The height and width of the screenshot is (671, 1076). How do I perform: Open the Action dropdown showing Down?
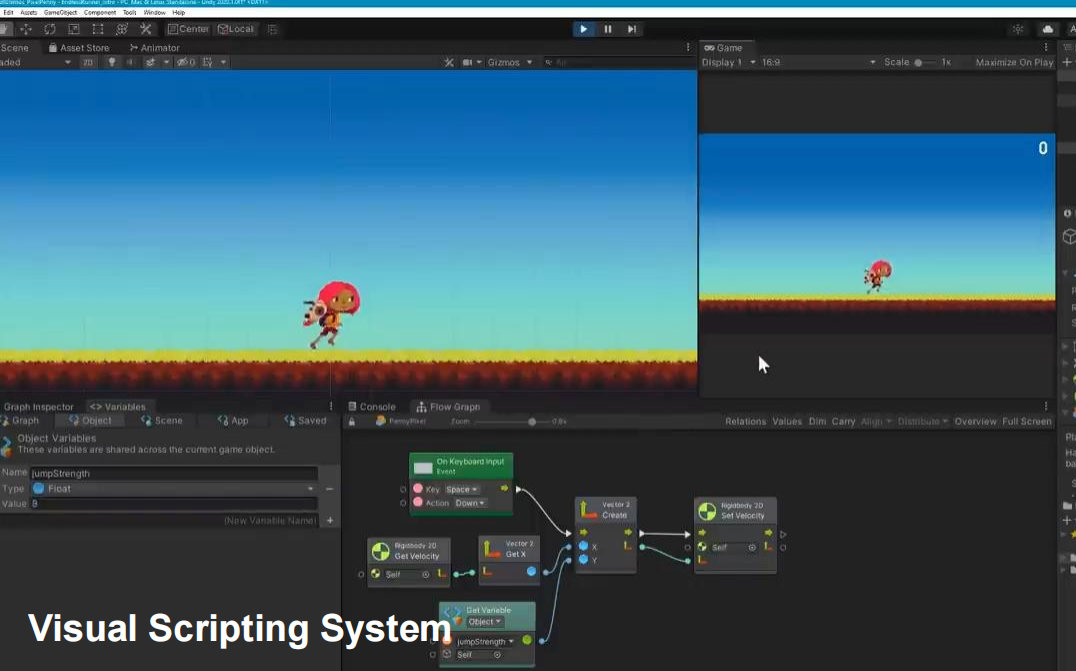click(x=470, y=503)
